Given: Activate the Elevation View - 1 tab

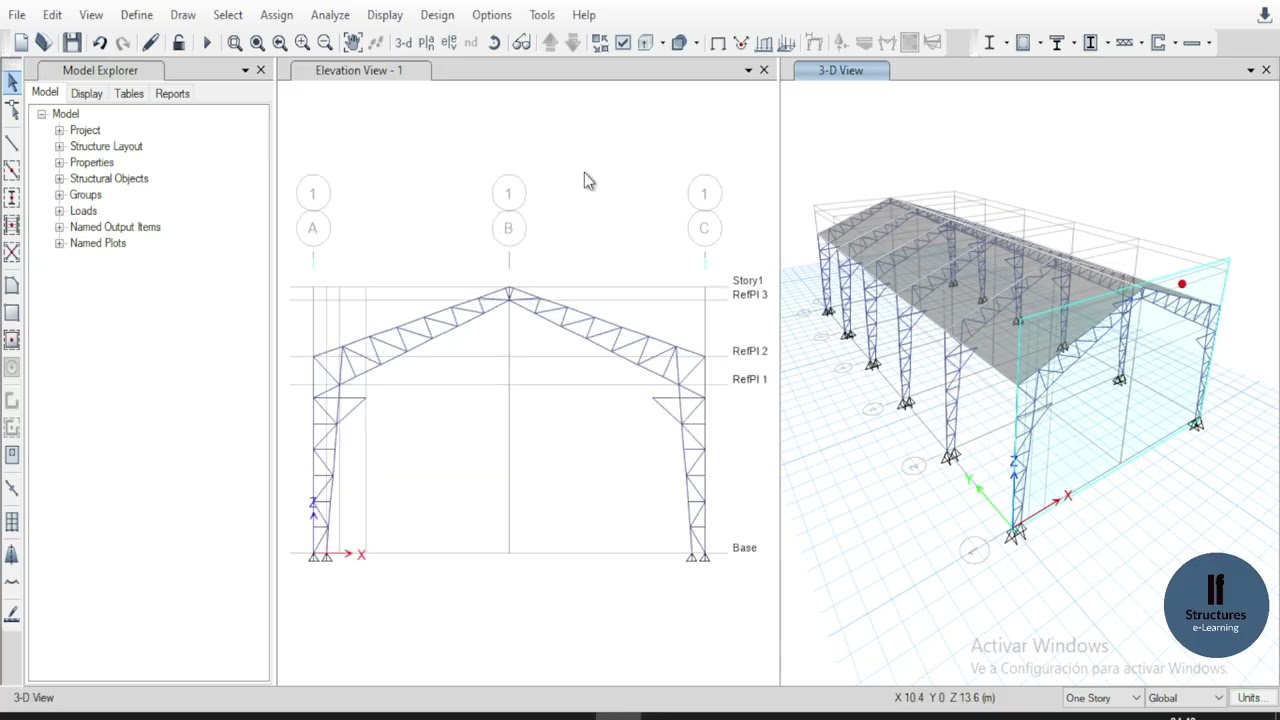Looking at the screenshot, I should tap(359, 70).
